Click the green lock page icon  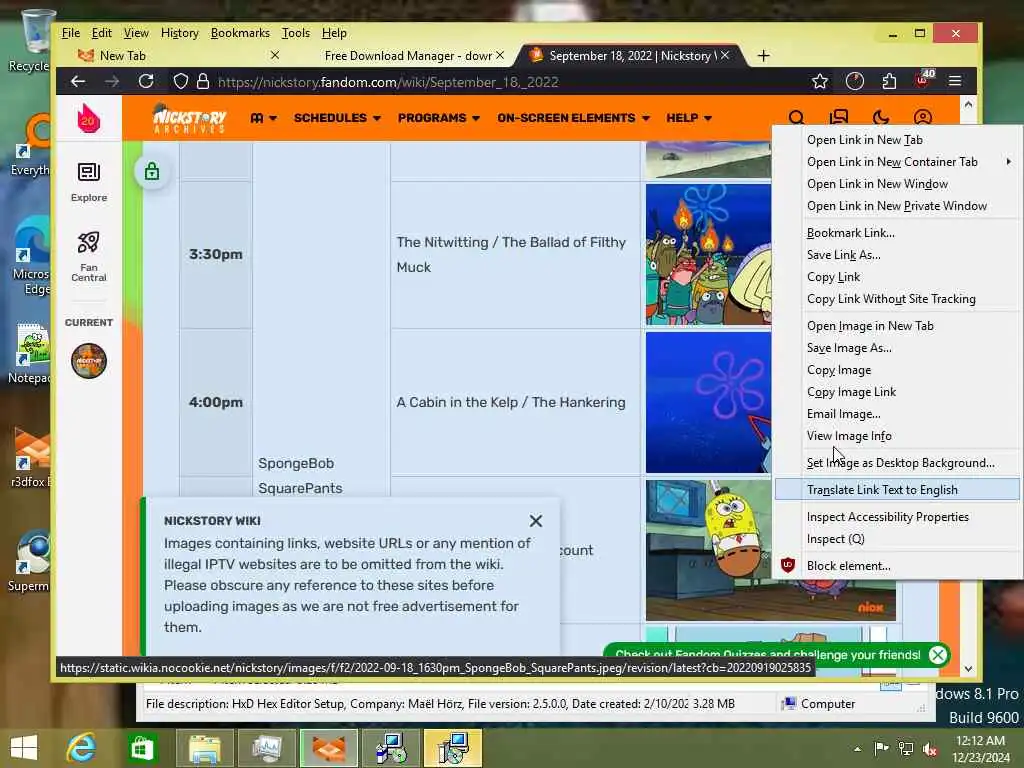tap(152, 172)
